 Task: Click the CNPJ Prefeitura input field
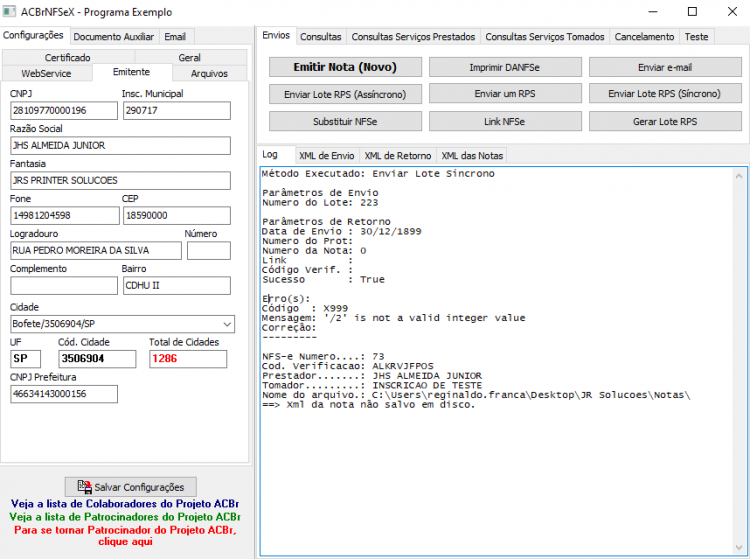[64, 394]
